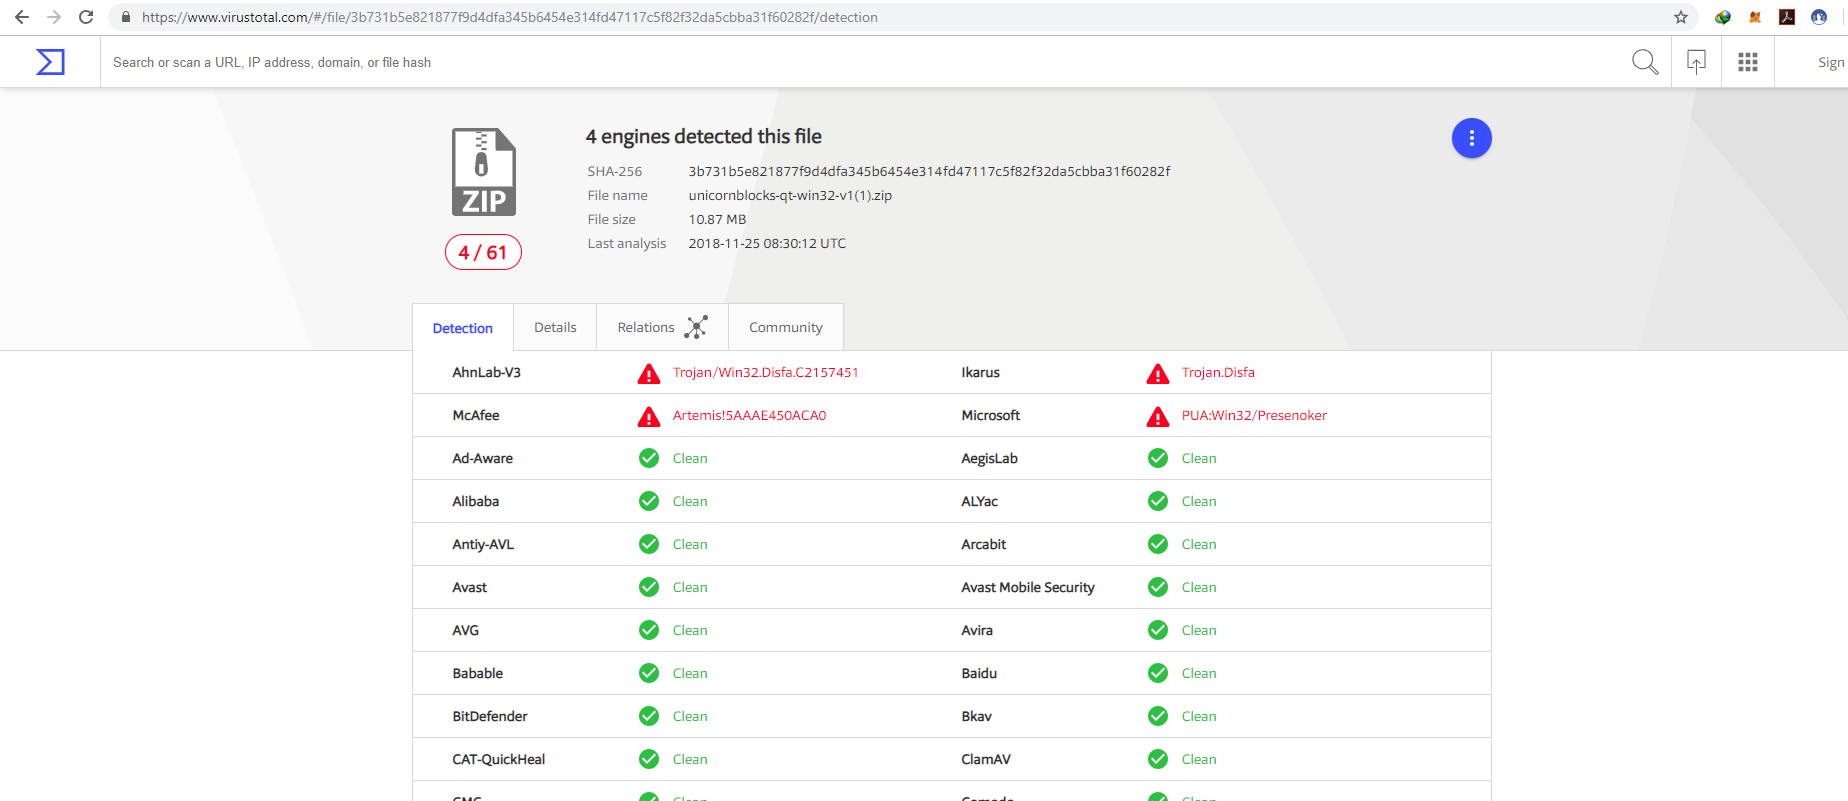The width and height of the screenshot is (1848, 801).
Task: Click the SHA-256 hash value
Action: pyautogui.click(x=929, y=171)
